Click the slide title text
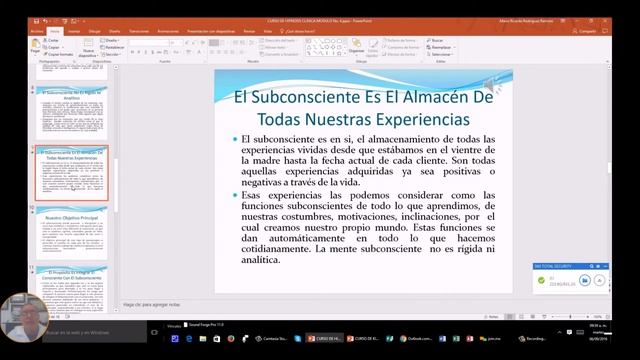 [363, 108]
